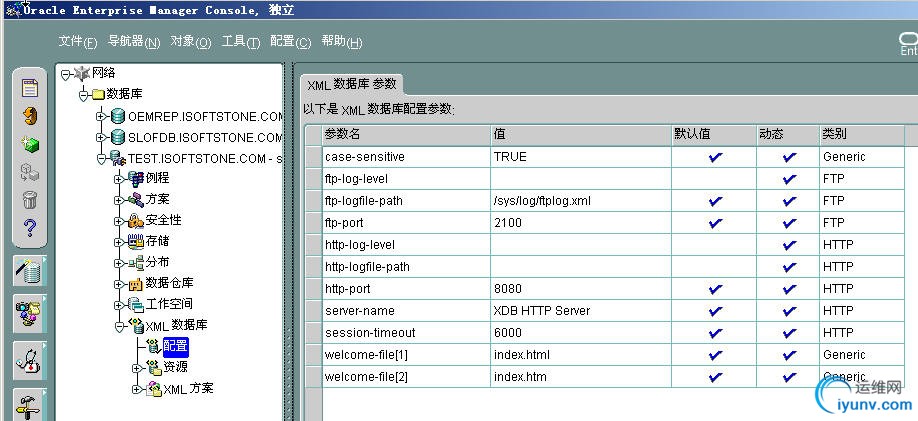918x421 pixels.
Task: Collapse the XML 数据库 tree node
Action: 119,326
